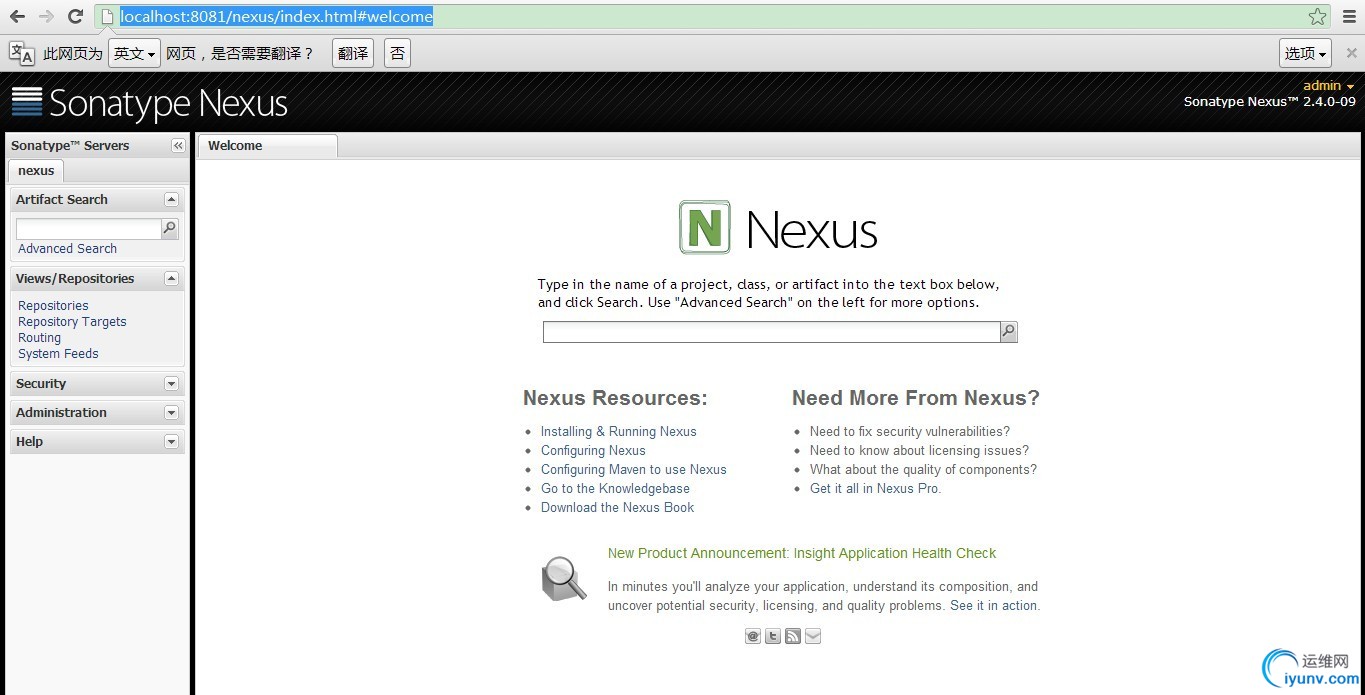The height and width of the screenshot is (695, 1365).
Task: Click the page icon in address bar
Action: (x=108, y=16)
